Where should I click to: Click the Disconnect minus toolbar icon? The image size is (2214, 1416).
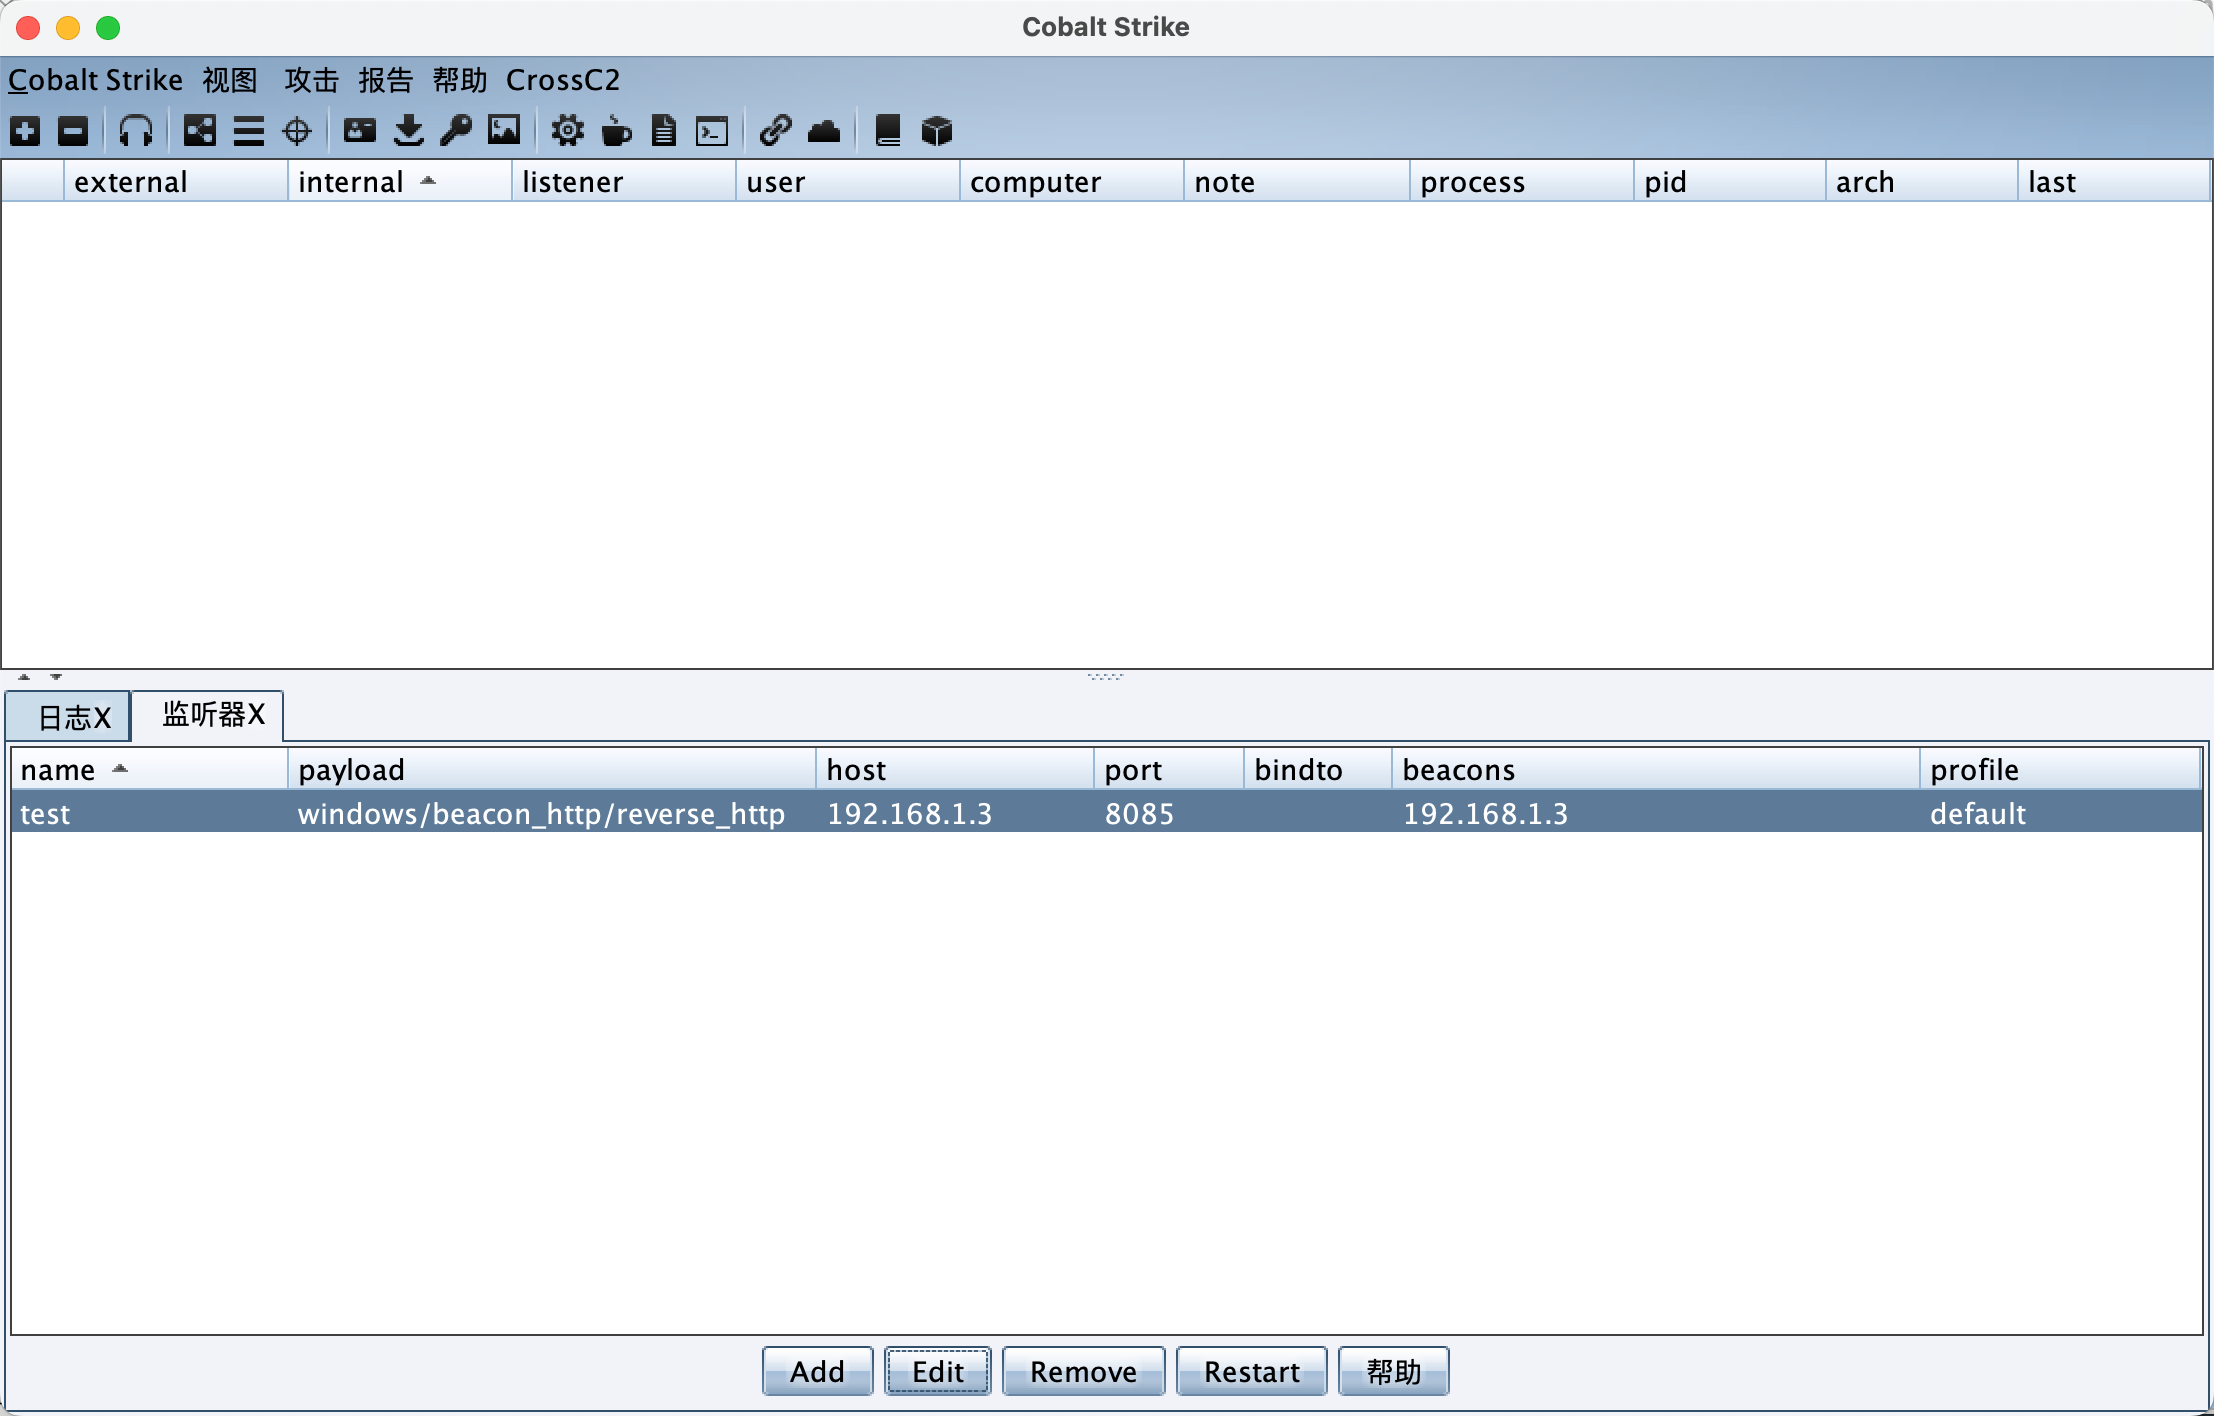pos(73,131)
